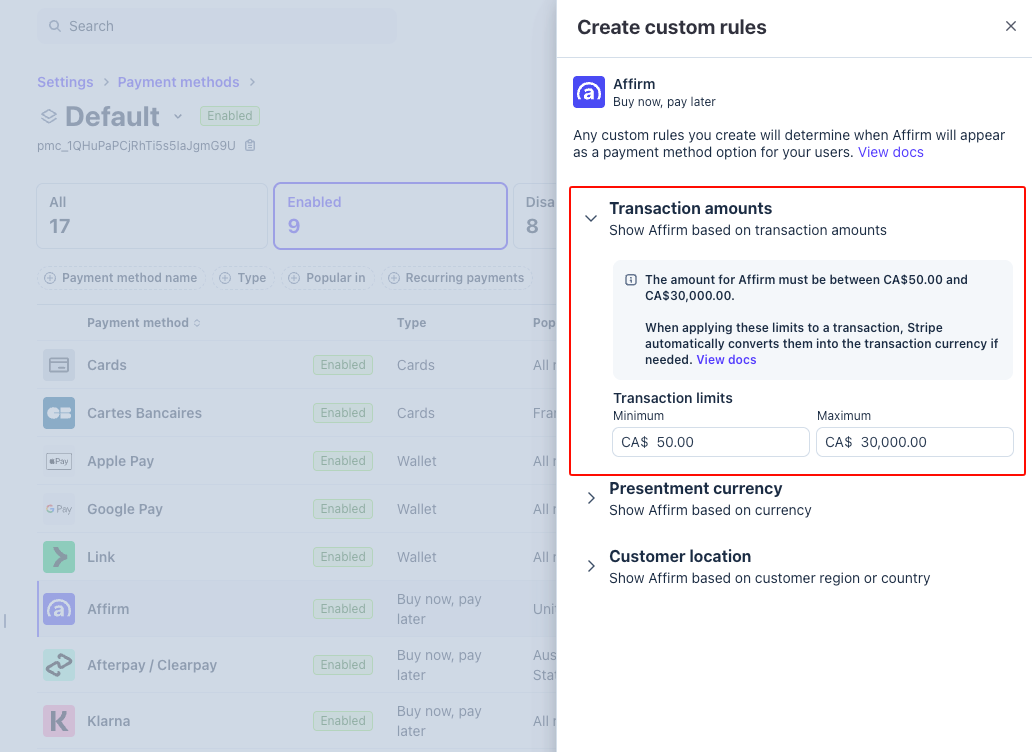Click the Apple Pay icon
1032x752 pixels.
[x=59, y=461]
